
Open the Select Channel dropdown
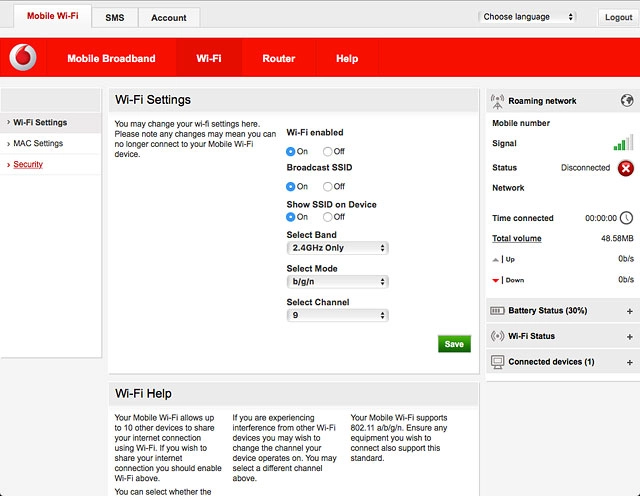tap(337, 316)
